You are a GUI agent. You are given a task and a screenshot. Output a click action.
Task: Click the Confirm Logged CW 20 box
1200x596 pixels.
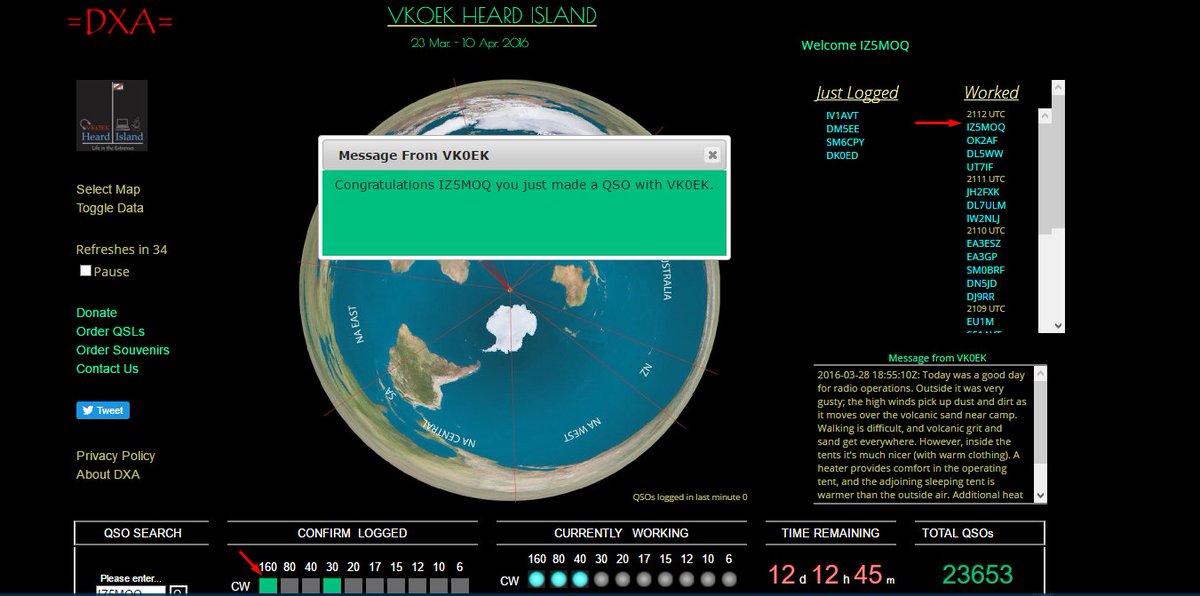click(x=354, y=586)
